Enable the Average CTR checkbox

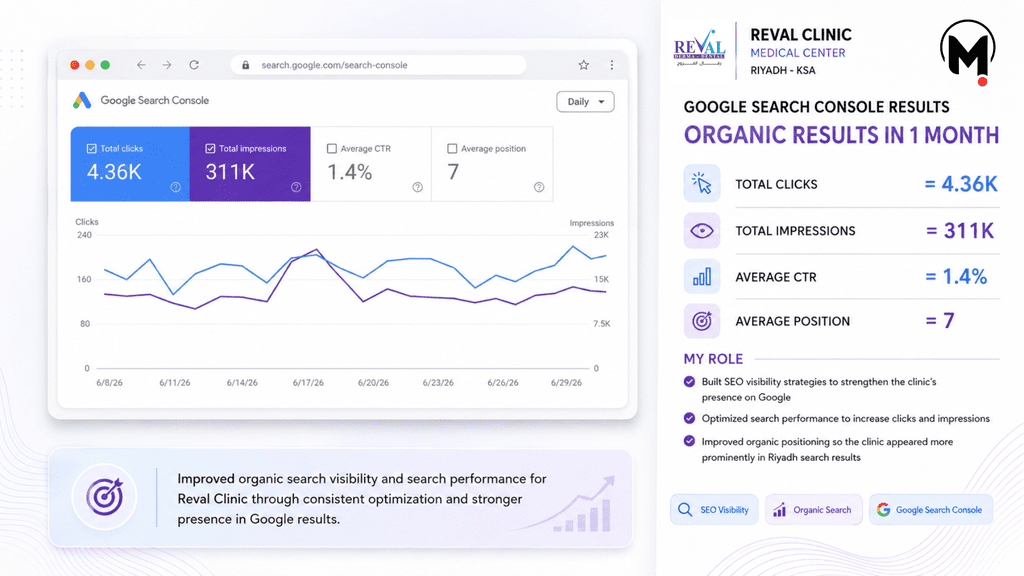pyautogui.click(x=332, y=148)
